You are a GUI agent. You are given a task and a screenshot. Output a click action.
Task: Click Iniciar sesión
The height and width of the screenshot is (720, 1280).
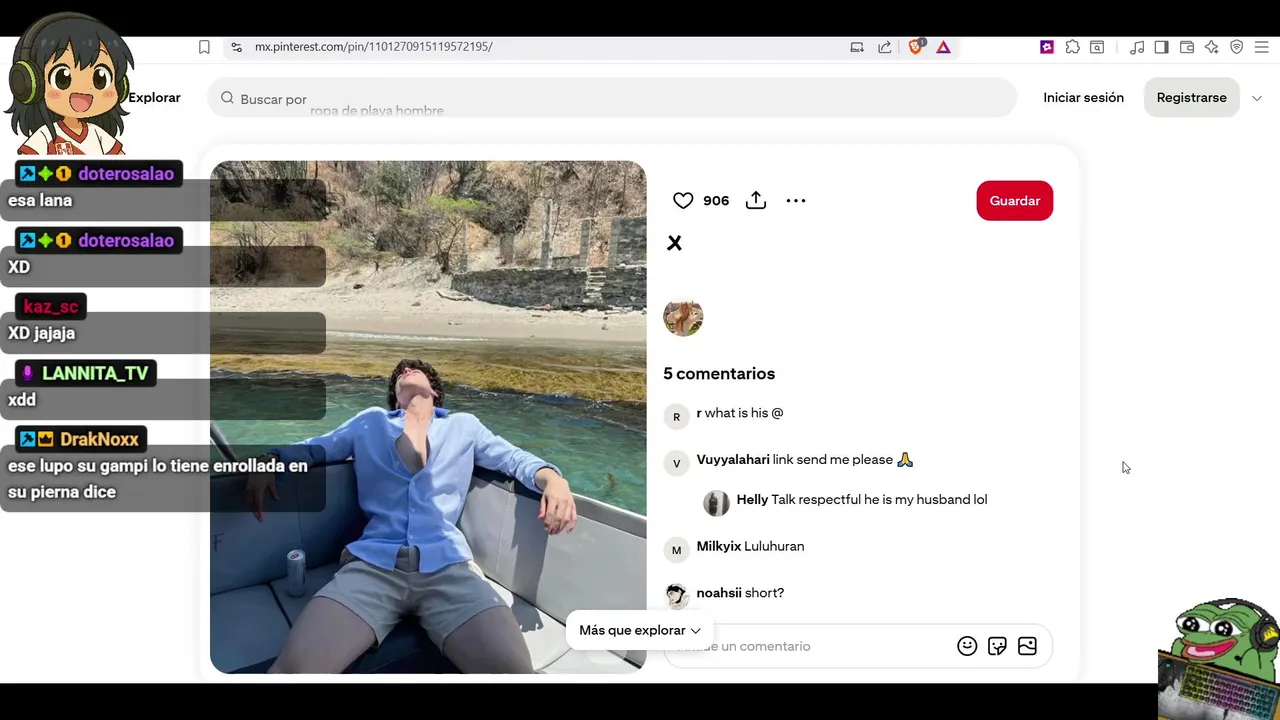(x=1083, y=98)
